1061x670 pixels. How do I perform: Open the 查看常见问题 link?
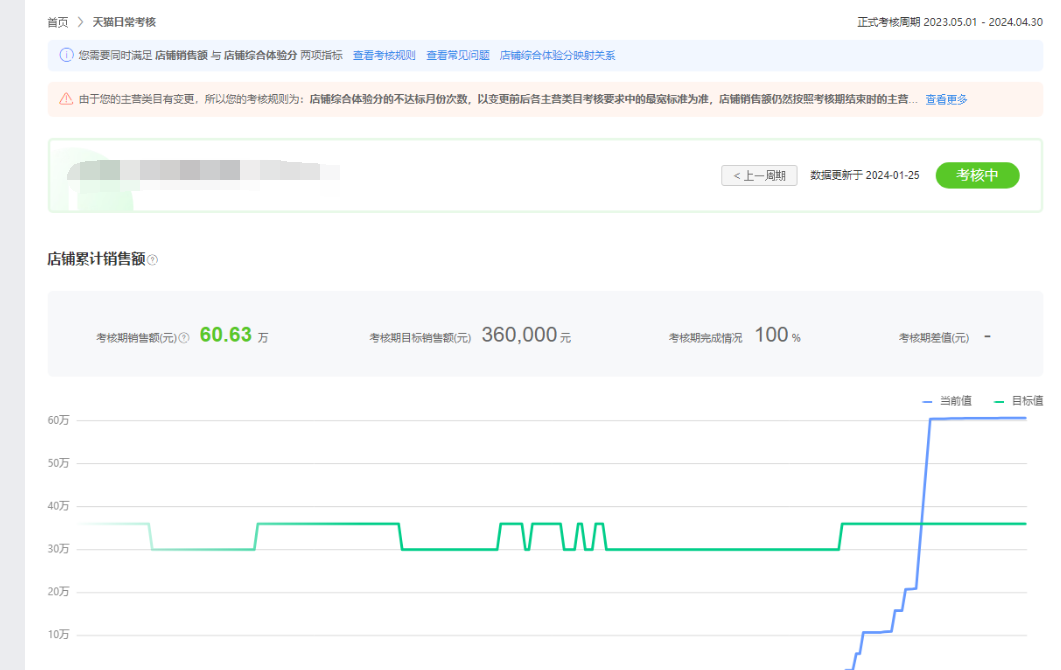pyautogui.click(x=457, y=56)
